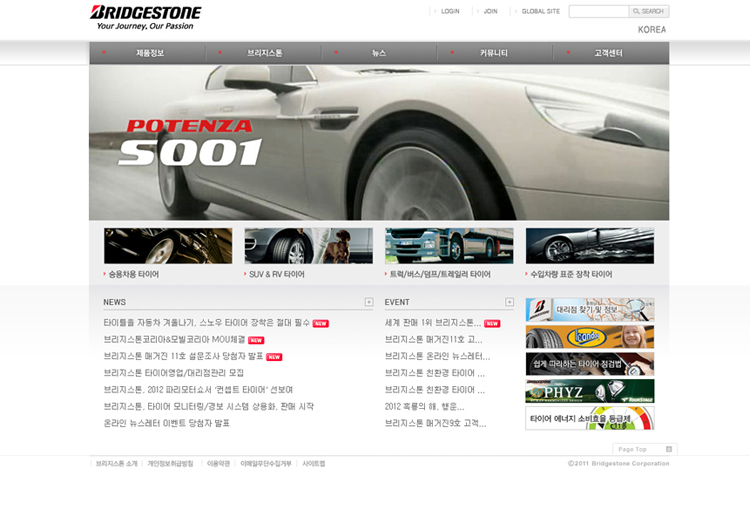Open news about 2012 파리모터쇼 concept tire
Screen dimensions: 750x525
tap(198, 390)
